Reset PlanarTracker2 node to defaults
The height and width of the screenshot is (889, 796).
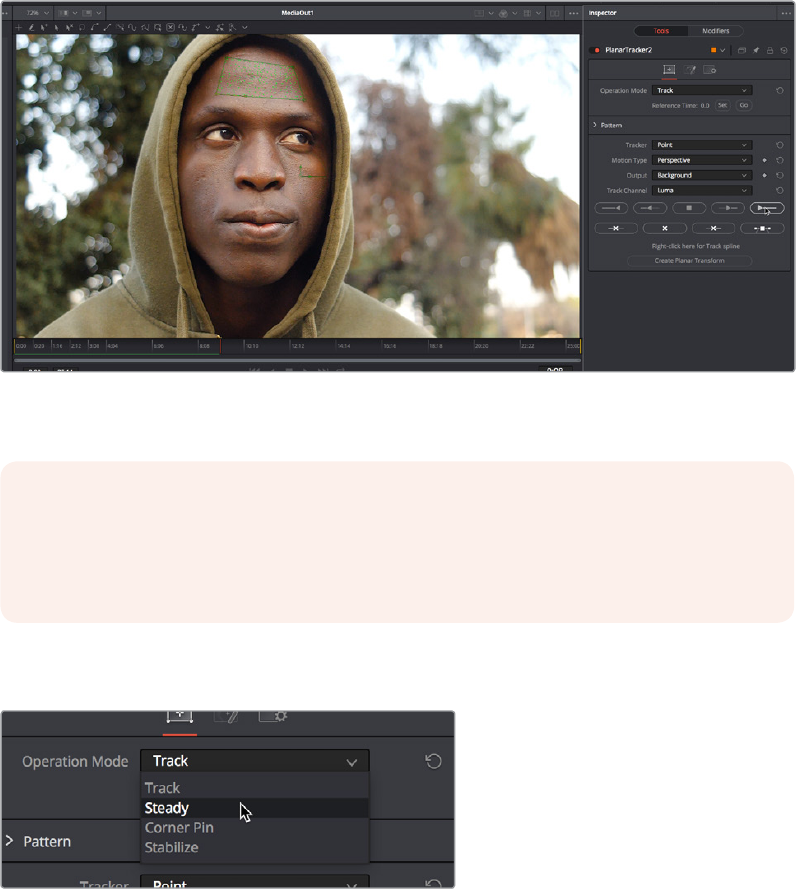pos(784,50)
